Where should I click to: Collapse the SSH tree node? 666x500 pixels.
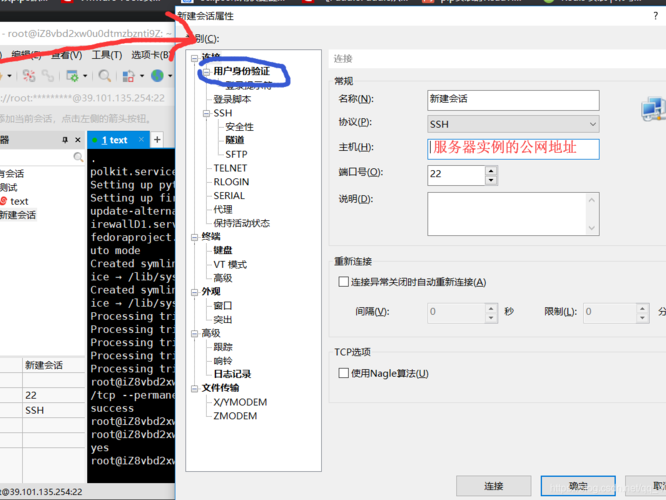pos(206,113)
